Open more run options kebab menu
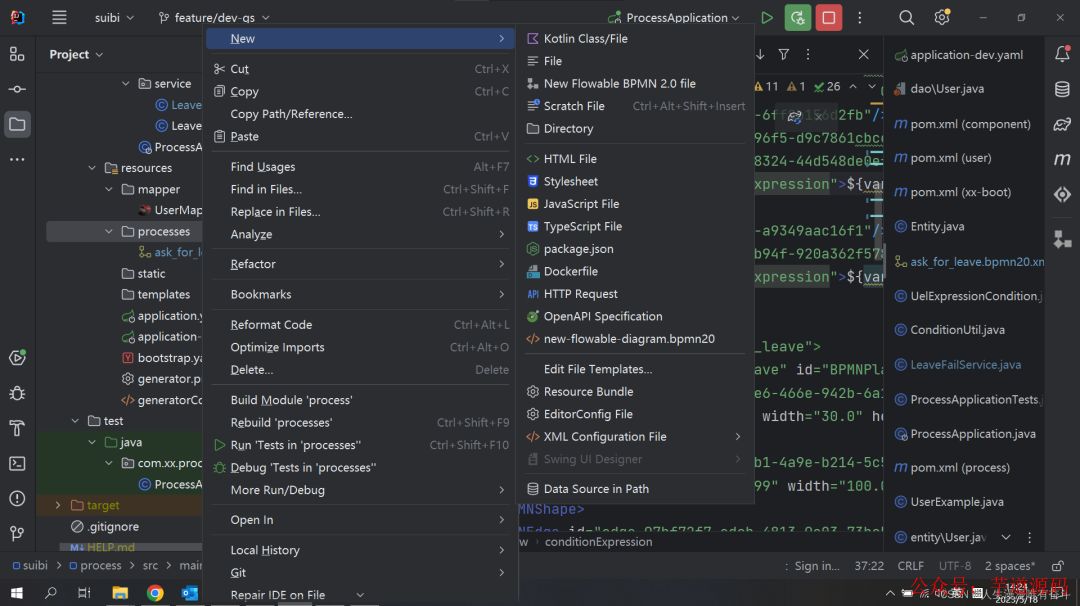This screenshot has height=606, width=1080. (x=860, y=17)
